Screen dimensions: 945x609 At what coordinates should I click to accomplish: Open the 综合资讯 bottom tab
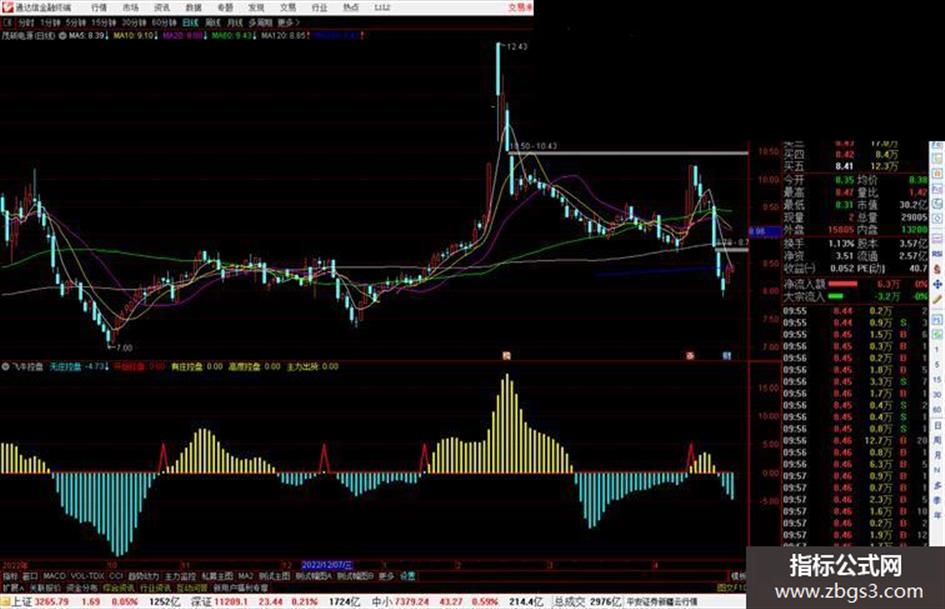click(x=119, y=587)
